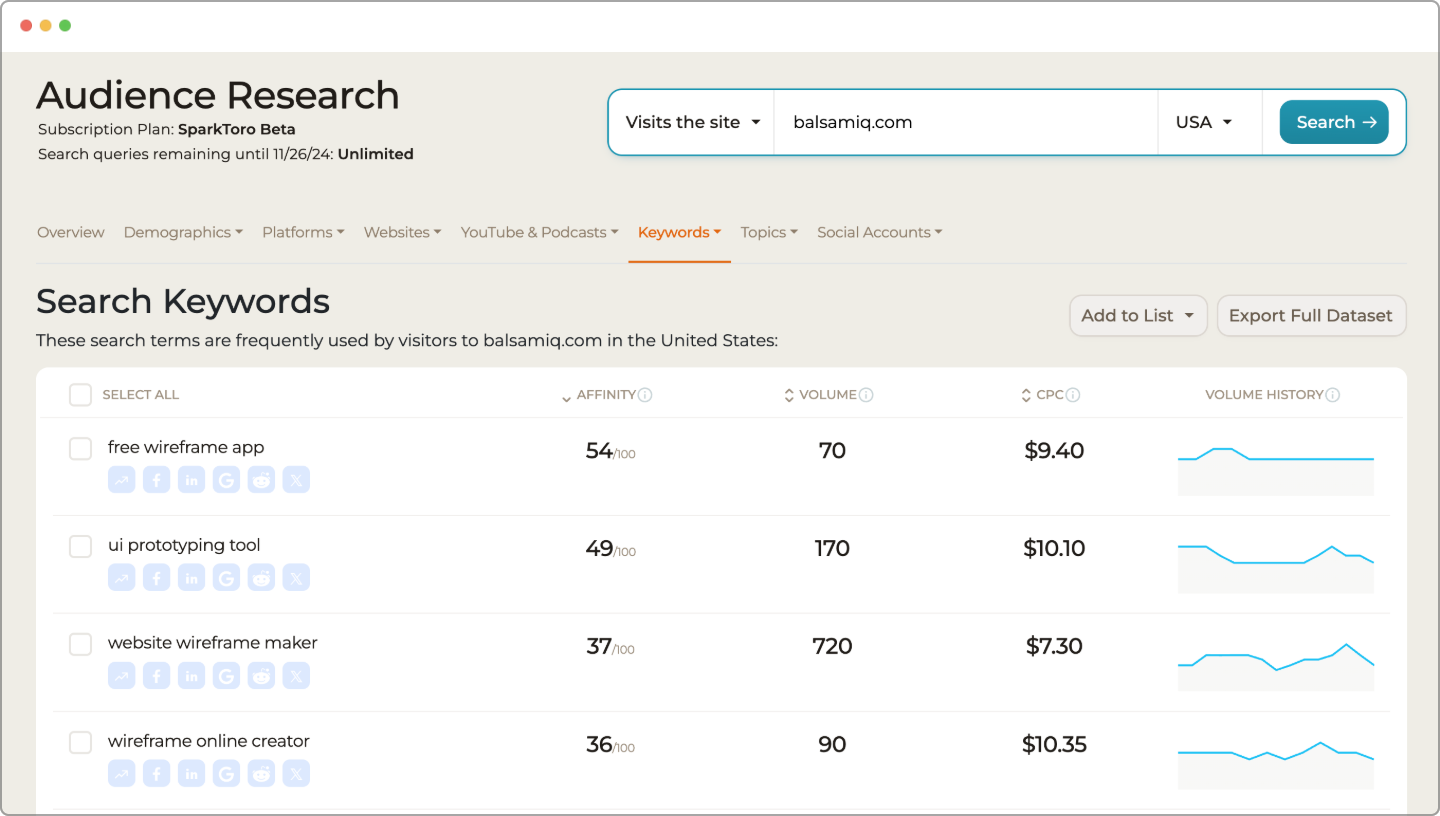This screenshot has height=816, width=1440.
Task: Expand the Social Accounts menu
Action: (880, 232)
